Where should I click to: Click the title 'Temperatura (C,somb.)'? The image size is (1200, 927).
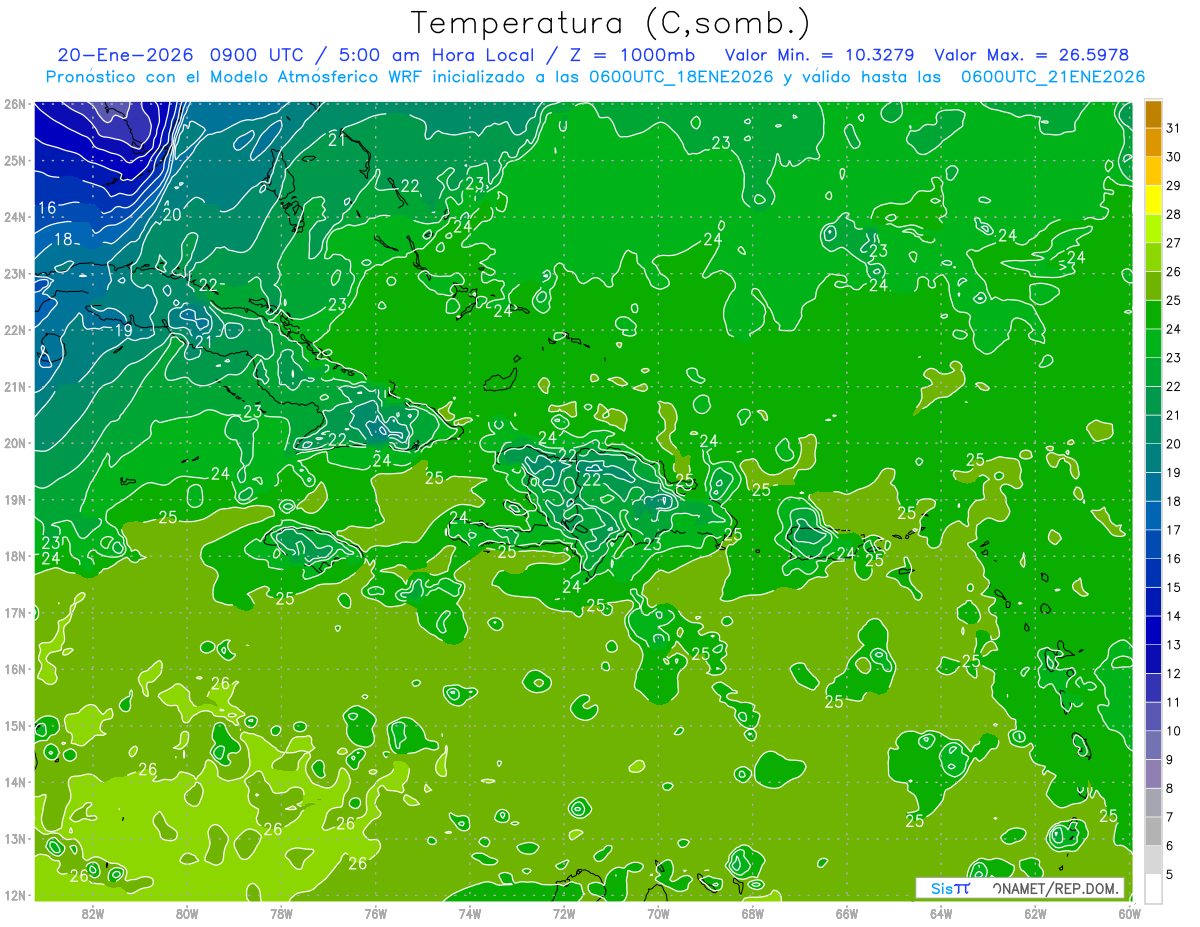pyautogui.click(x=611, y=23)
